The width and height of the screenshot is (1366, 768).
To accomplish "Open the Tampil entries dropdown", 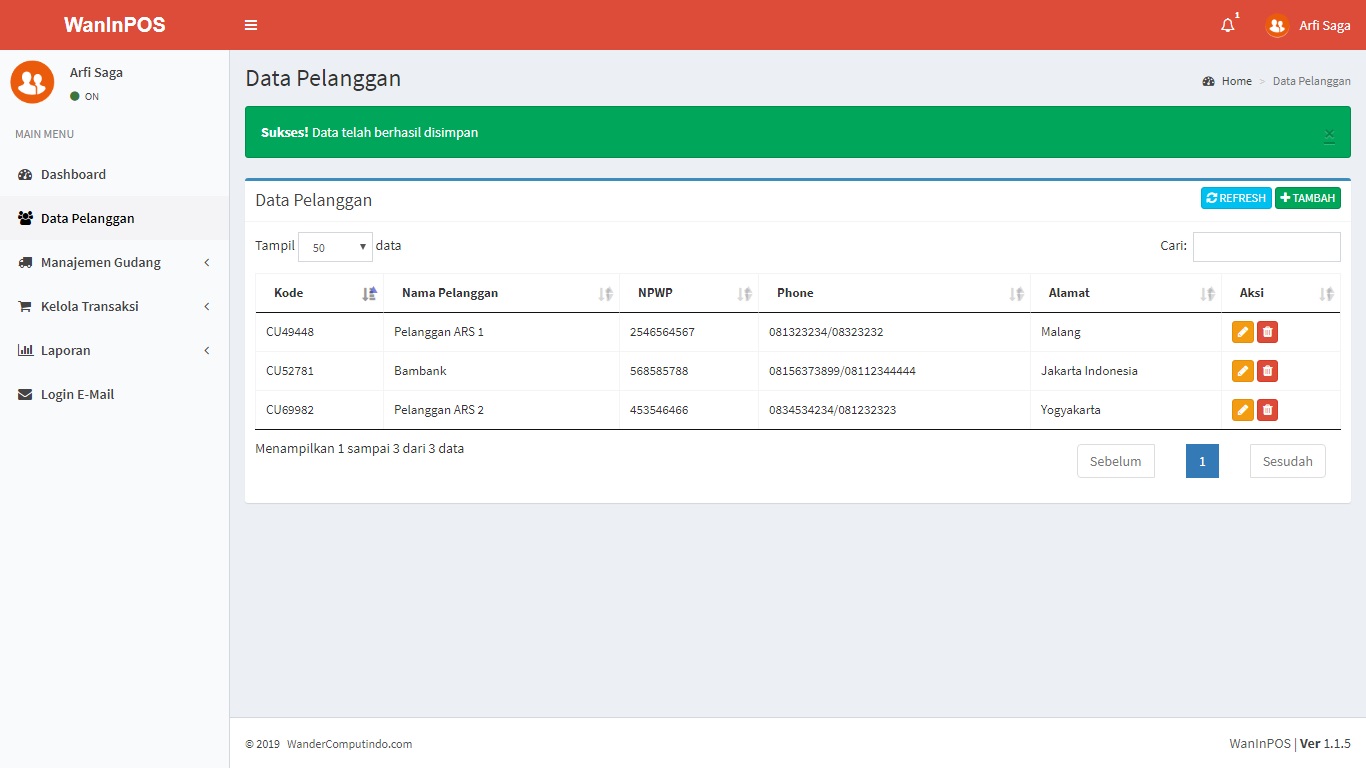I will (x=335, y=247).
